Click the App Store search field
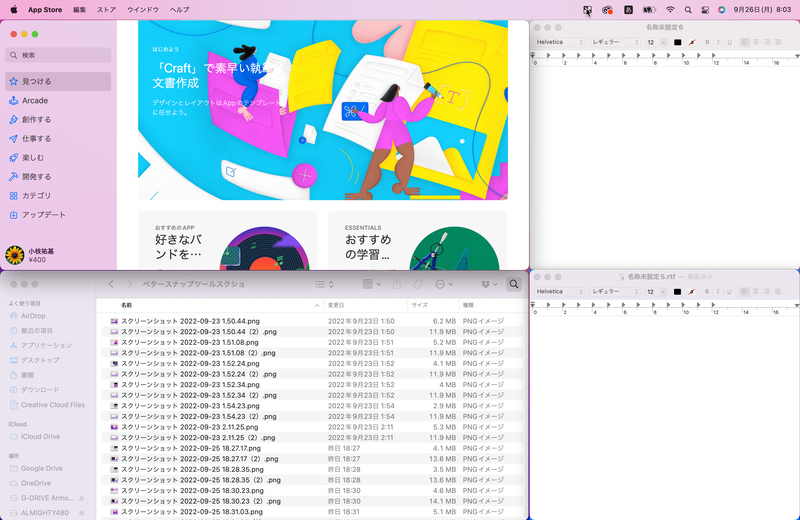 (x=58, y=55)
